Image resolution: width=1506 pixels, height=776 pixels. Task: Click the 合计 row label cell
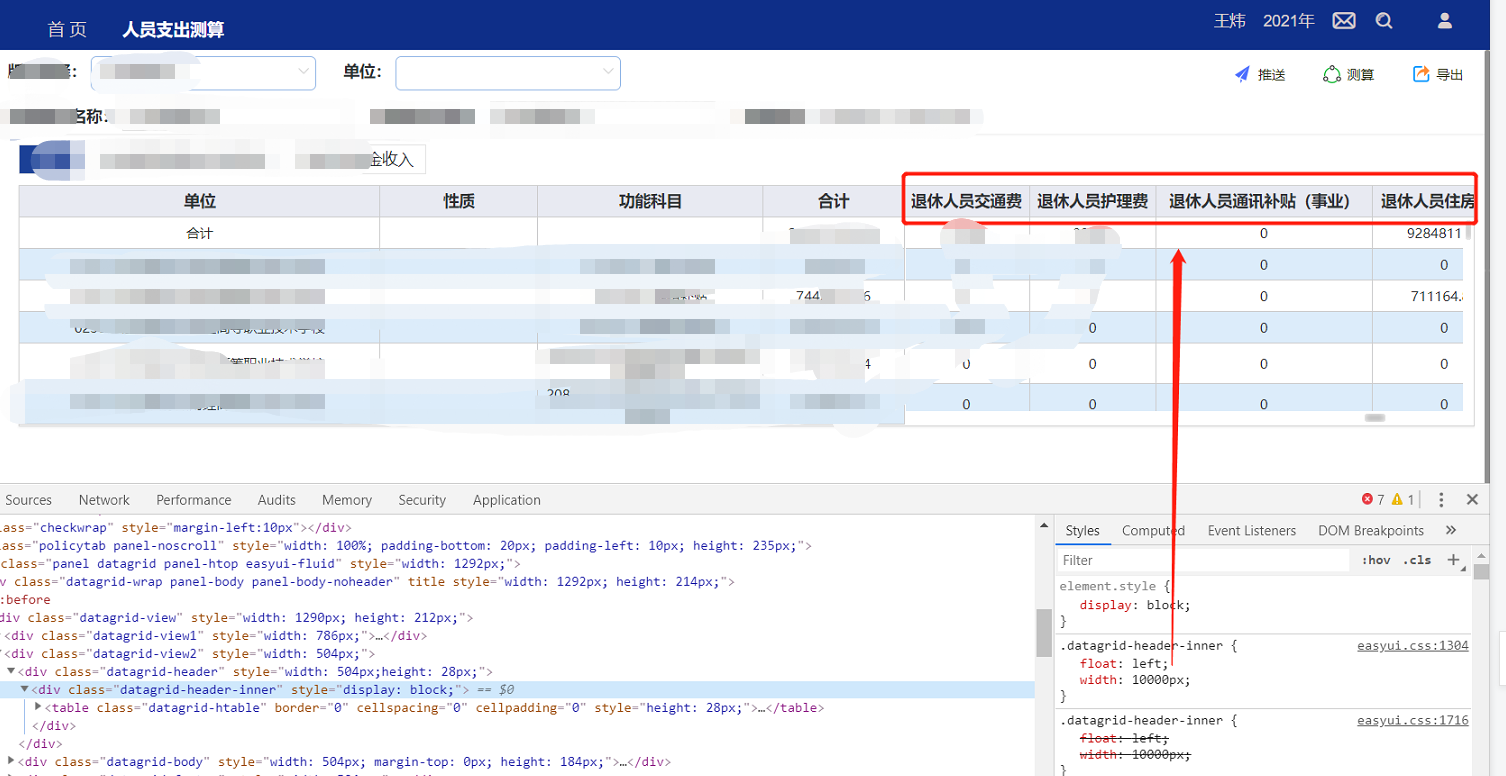(x=200, y=233)
